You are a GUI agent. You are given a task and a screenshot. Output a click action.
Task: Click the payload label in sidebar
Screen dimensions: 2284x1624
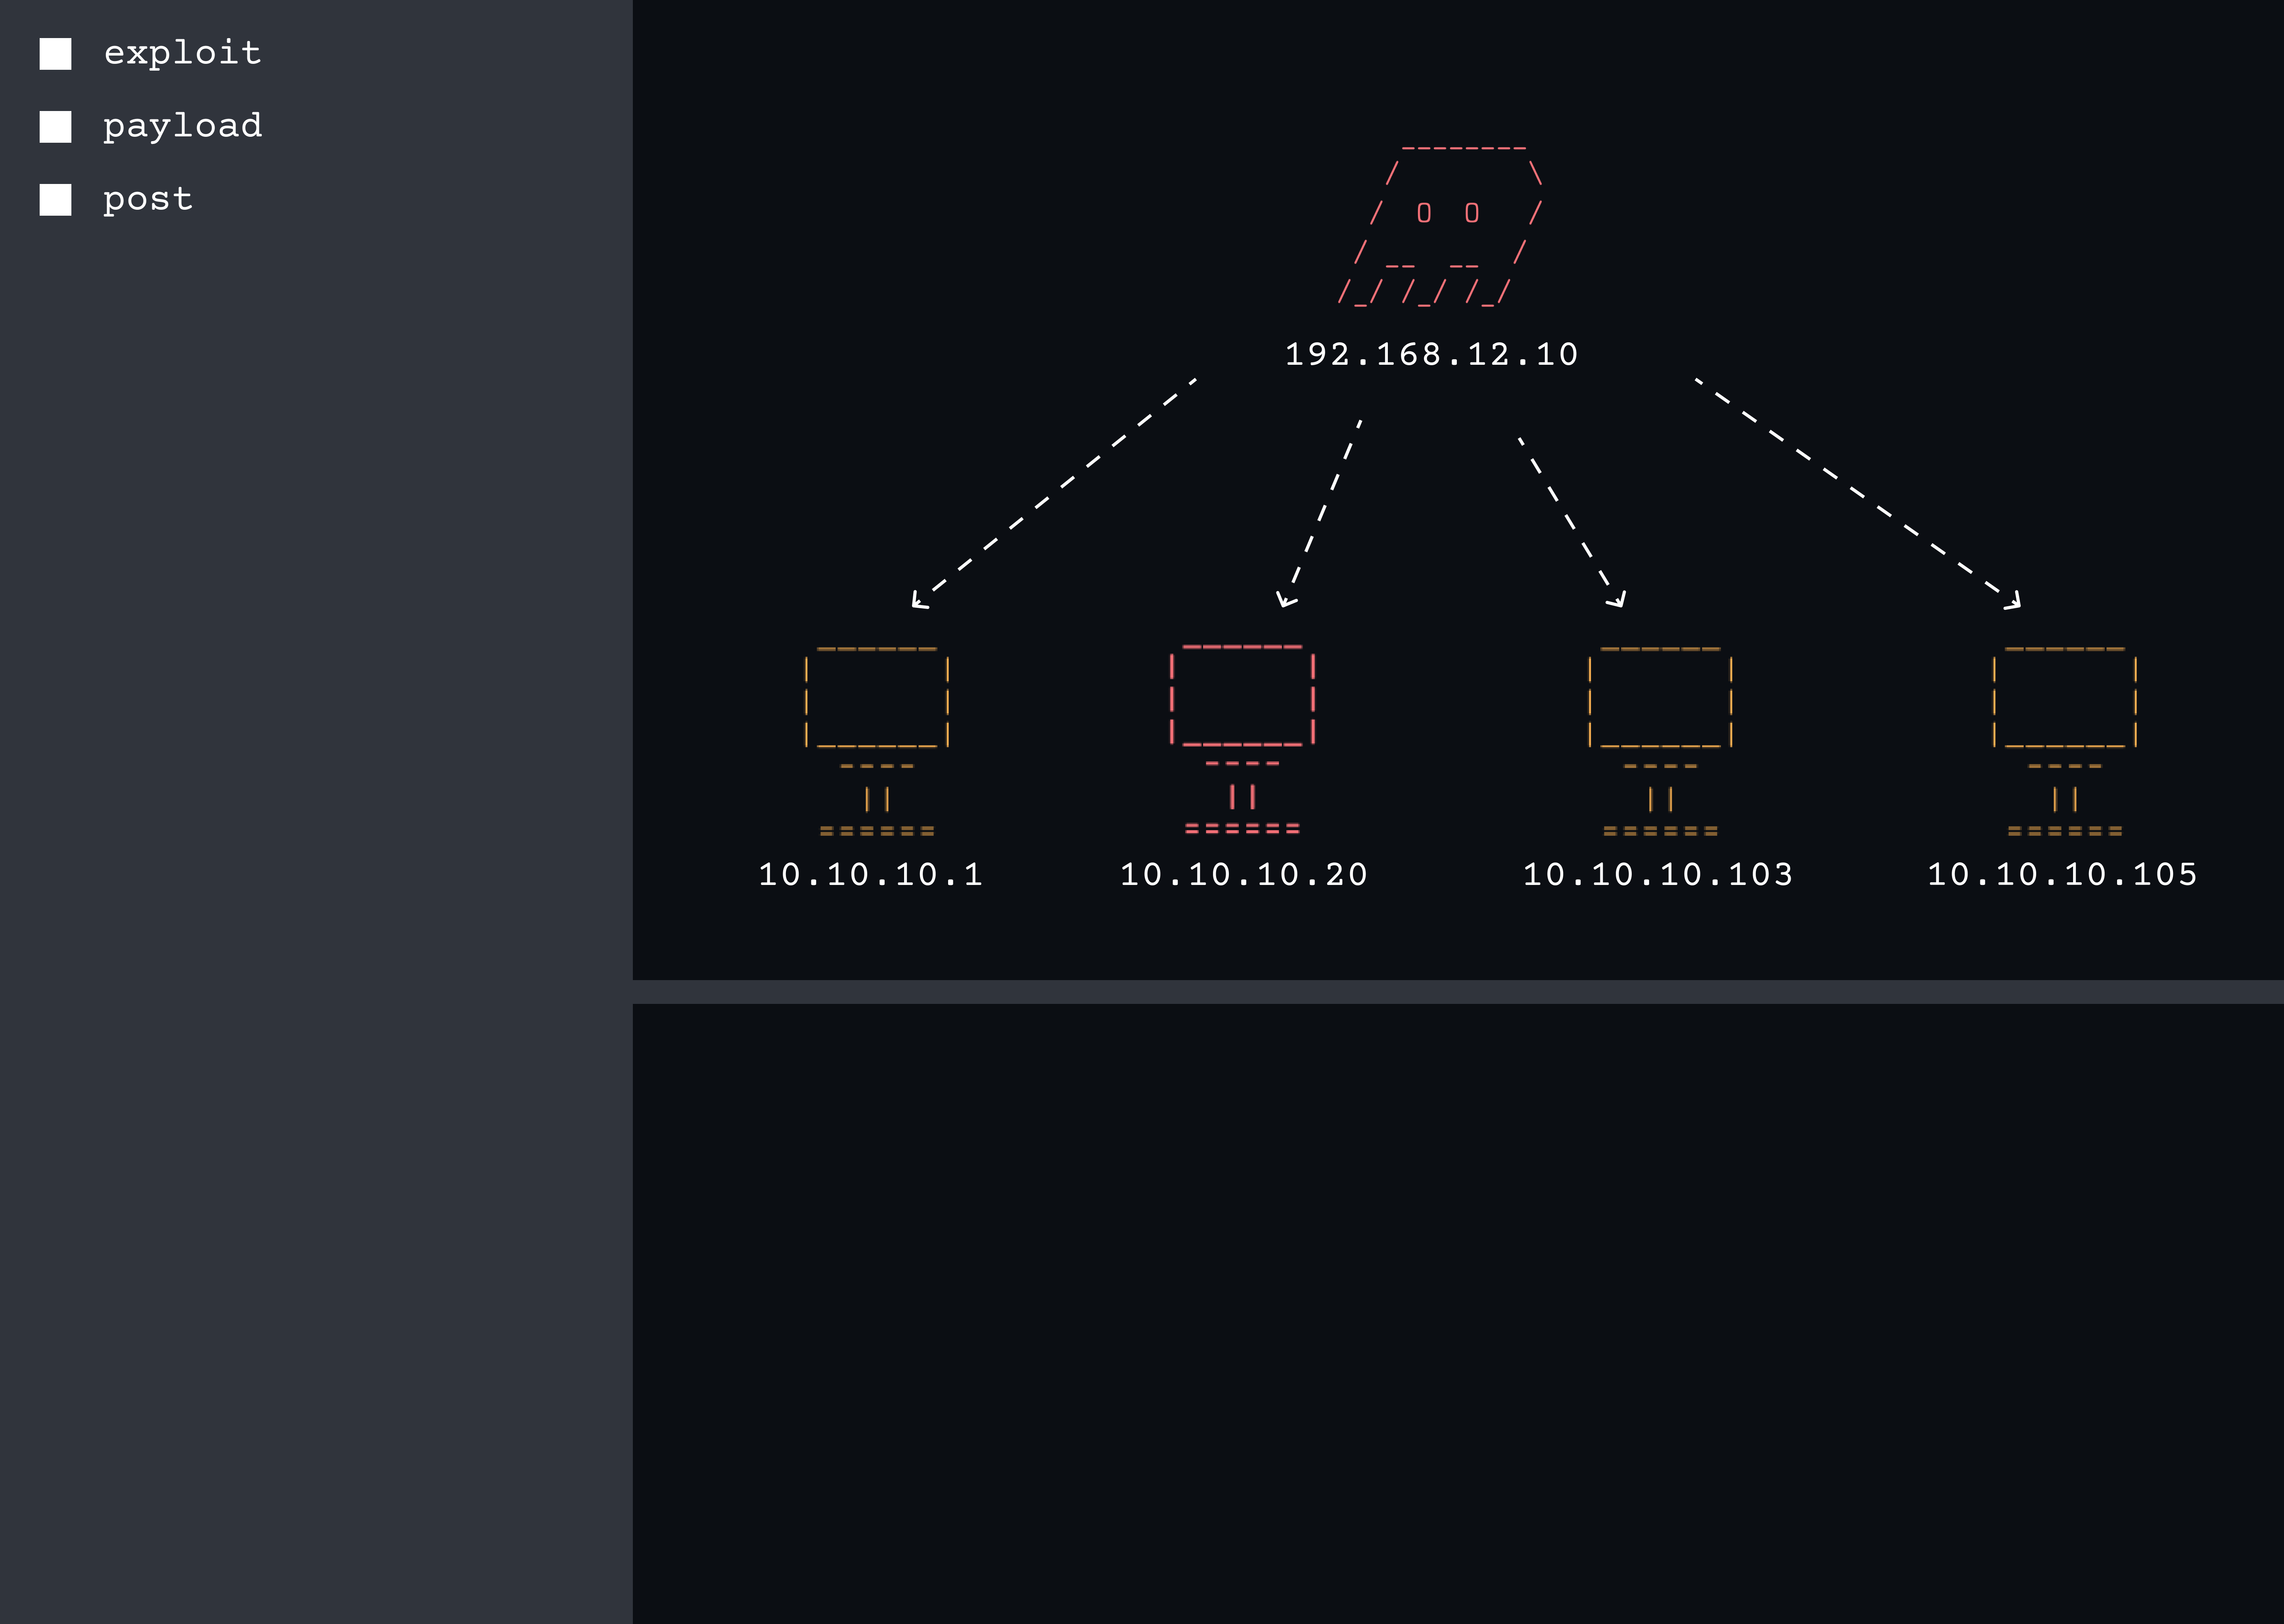pos(184,126)
